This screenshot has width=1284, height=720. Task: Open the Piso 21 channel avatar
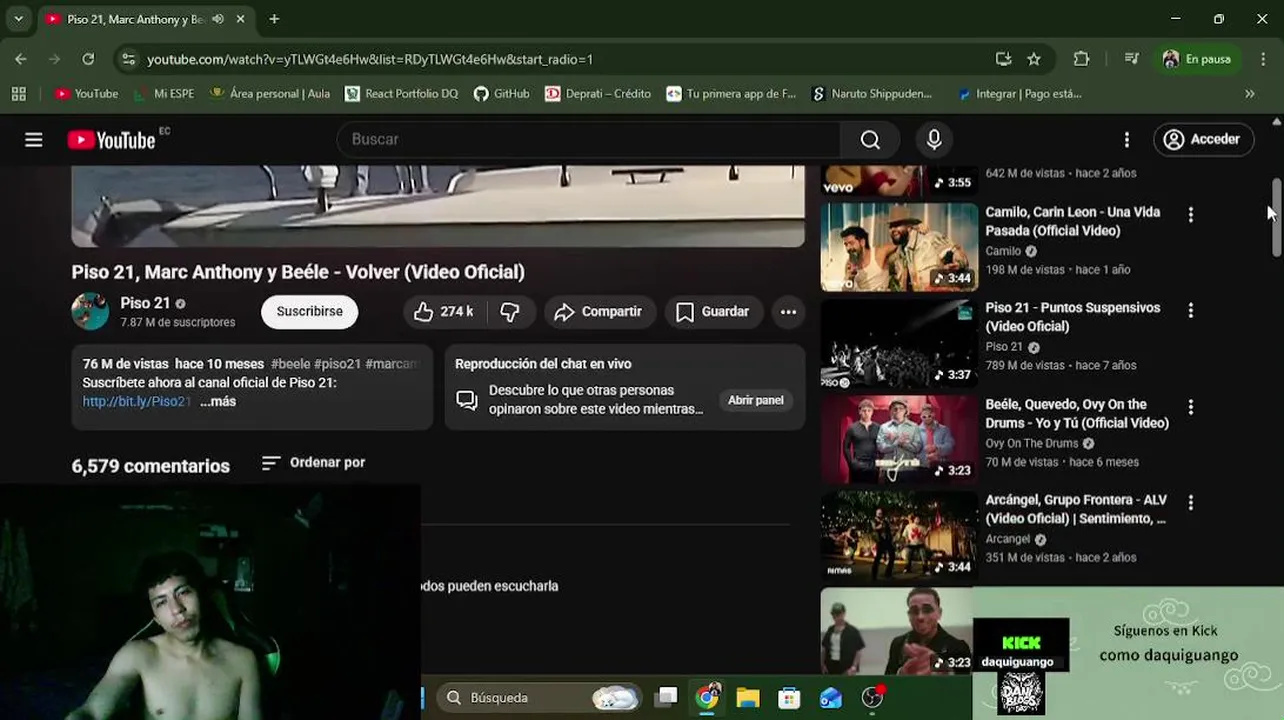[90, 312]
